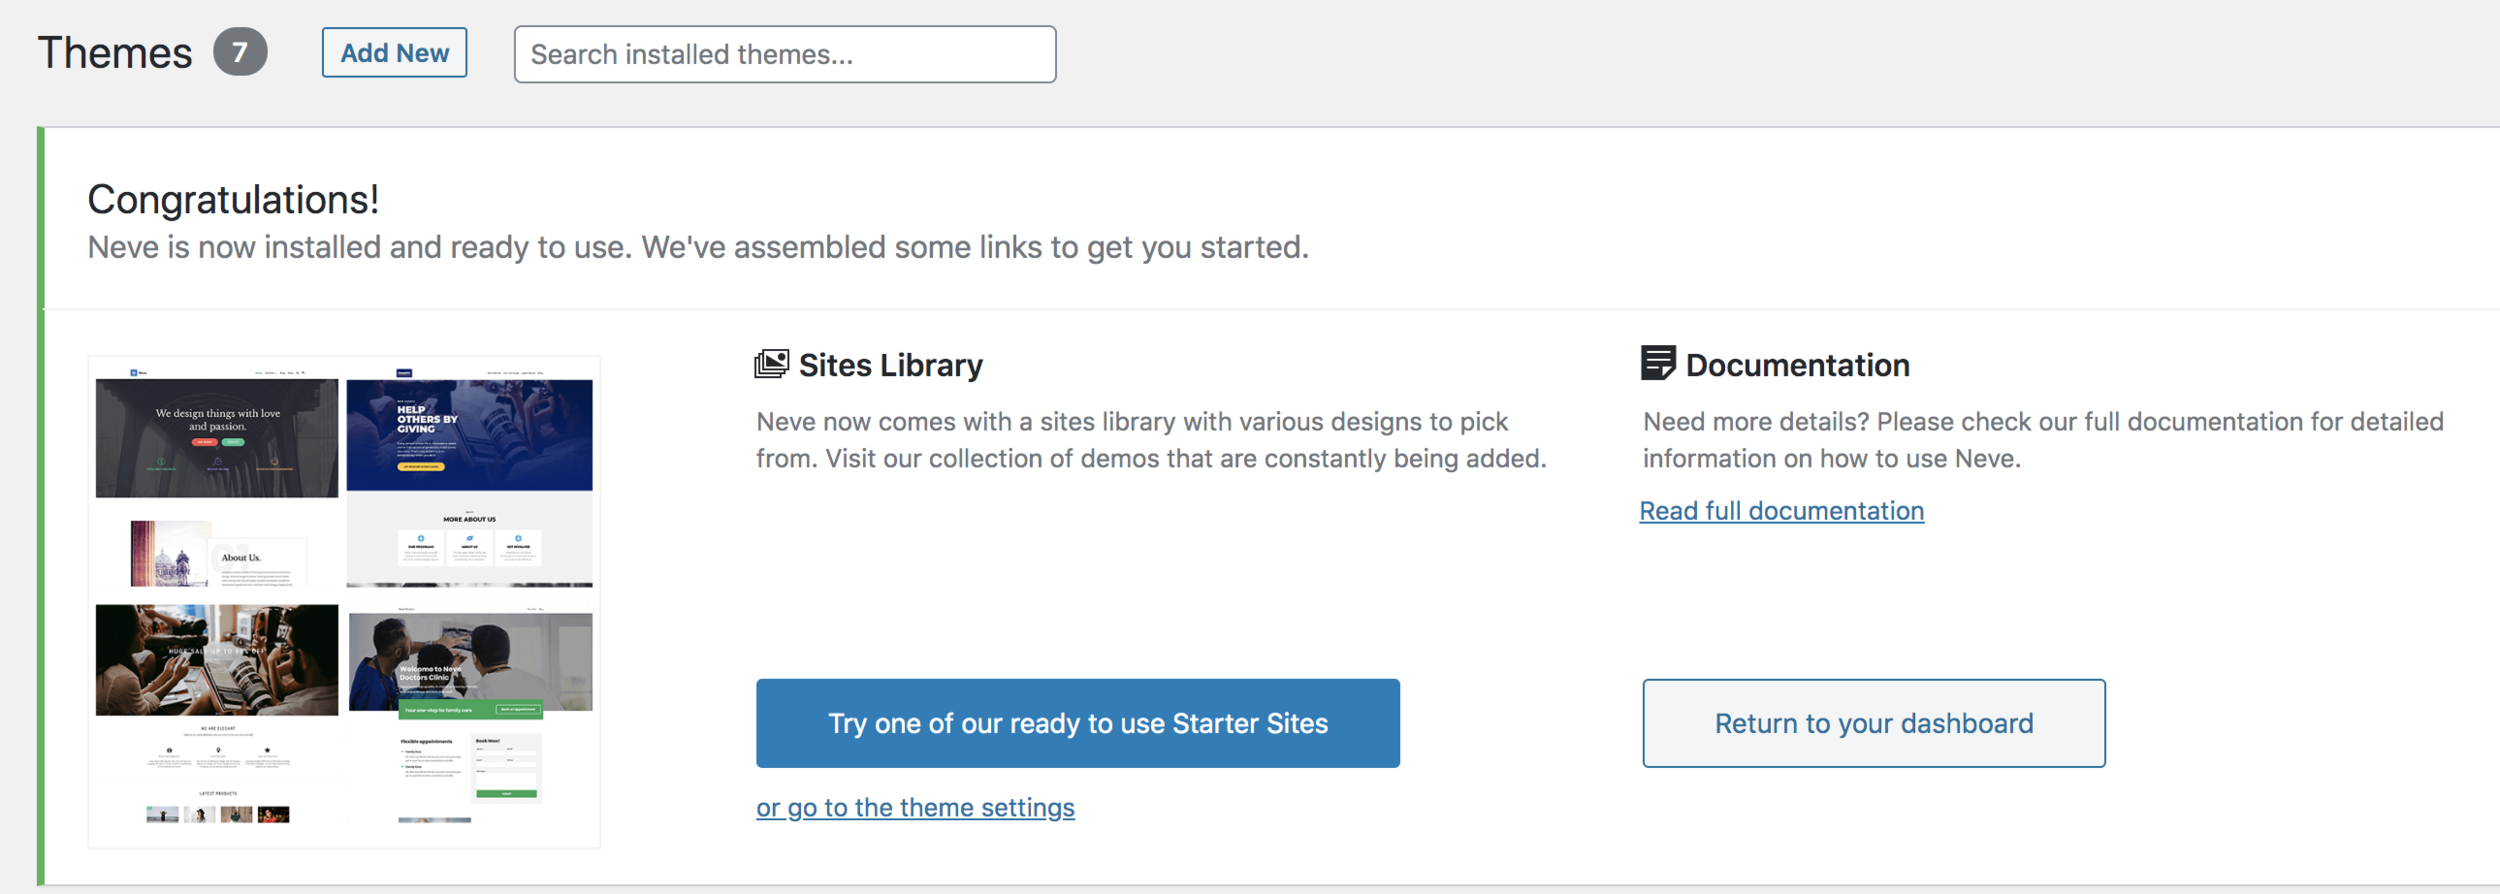Image resolution: width=2500 pixels, height=894 pixels.
Task: Click the Documentation page icon
Action: [1658, 363]
